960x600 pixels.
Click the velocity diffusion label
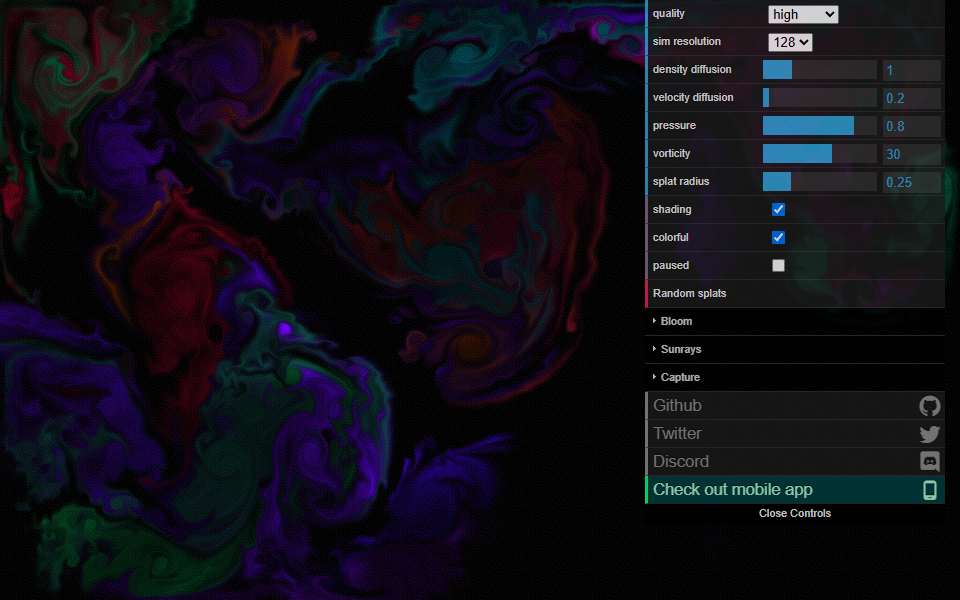[693, 97]
